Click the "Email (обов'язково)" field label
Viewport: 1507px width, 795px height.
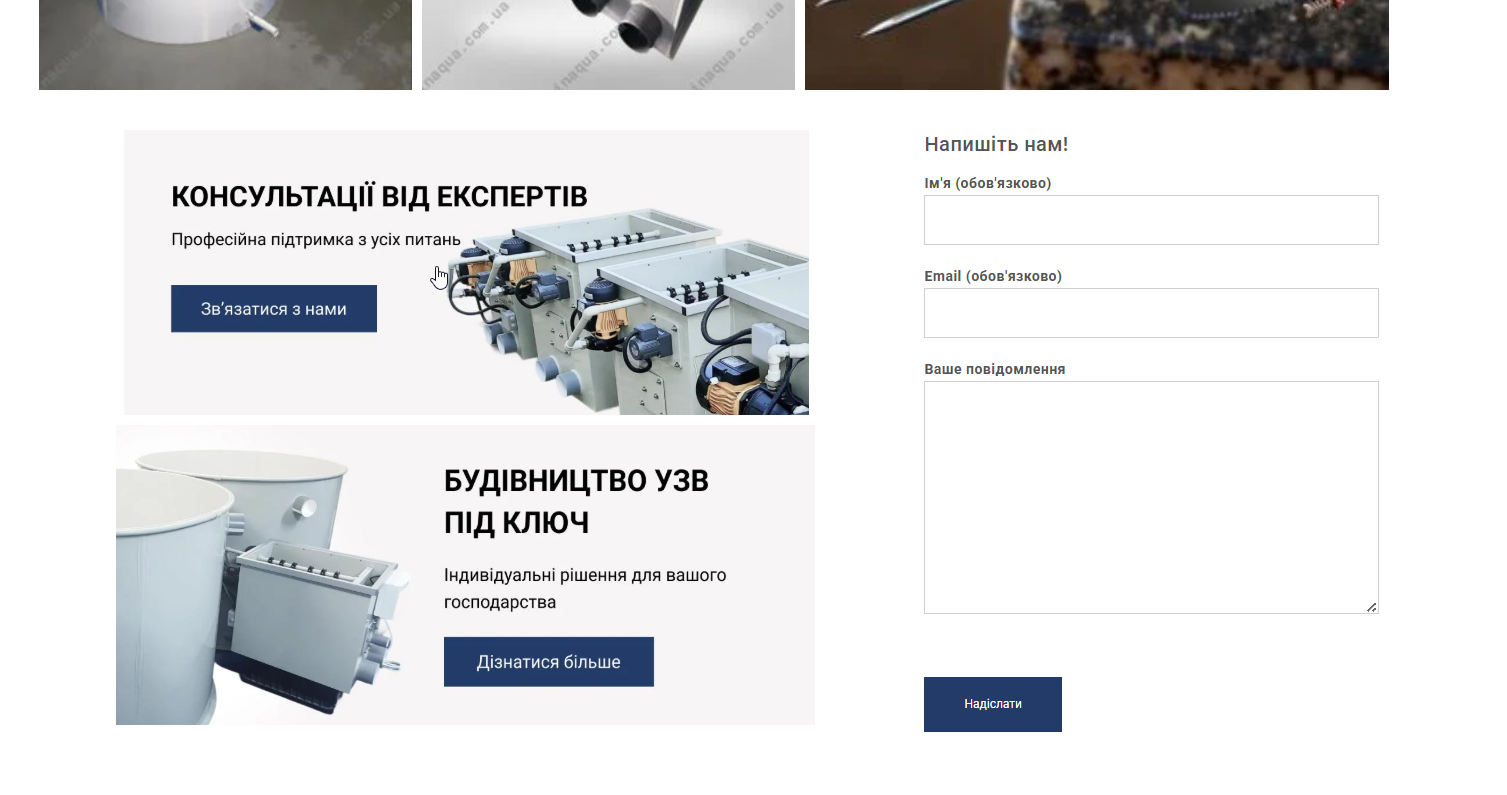pos(993,276)
